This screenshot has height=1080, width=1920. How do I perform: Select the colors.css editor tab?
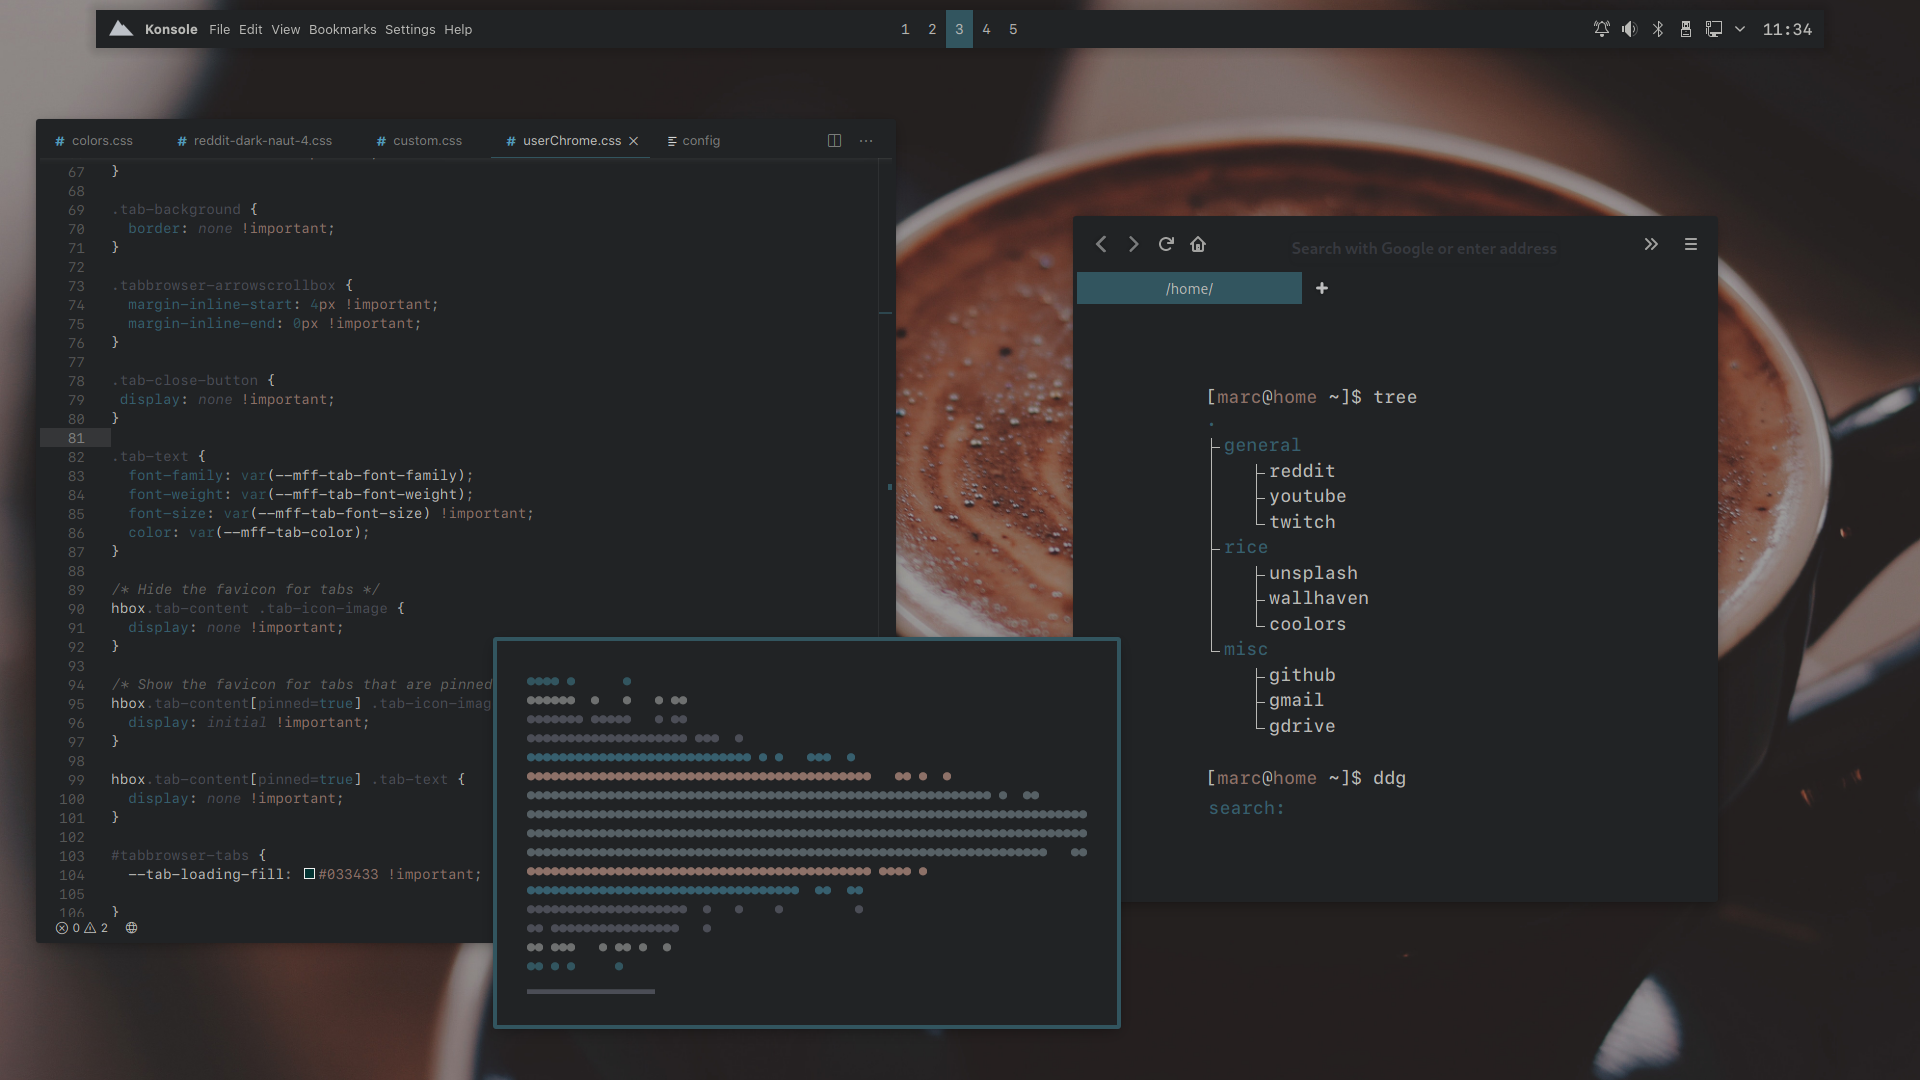pyautogui.click(x=101, y=140)
